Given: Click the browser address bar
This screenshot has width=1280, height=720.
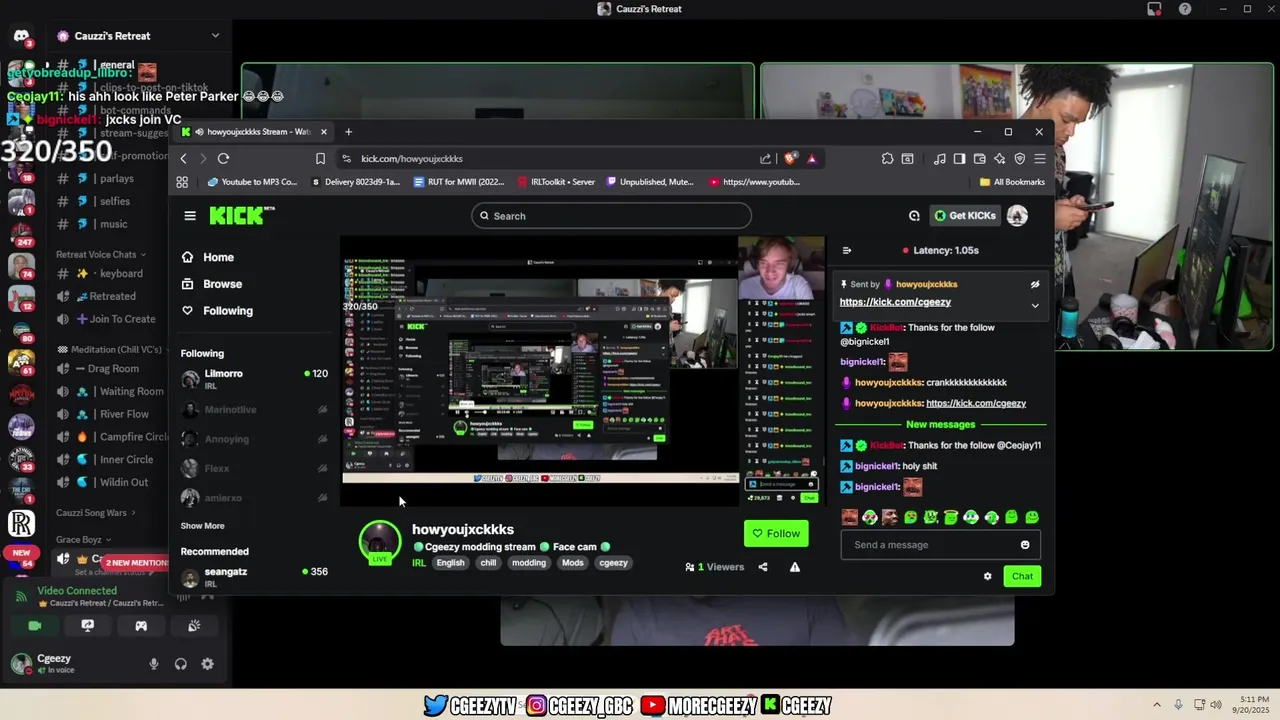Looking at the screenshot, I should pyautogui.click(x=560, y=159).
